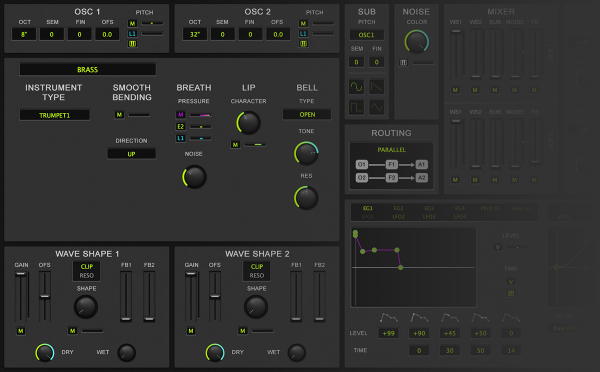
Task: Click the OSC 1 SEM value field
Action: (52, 34)
